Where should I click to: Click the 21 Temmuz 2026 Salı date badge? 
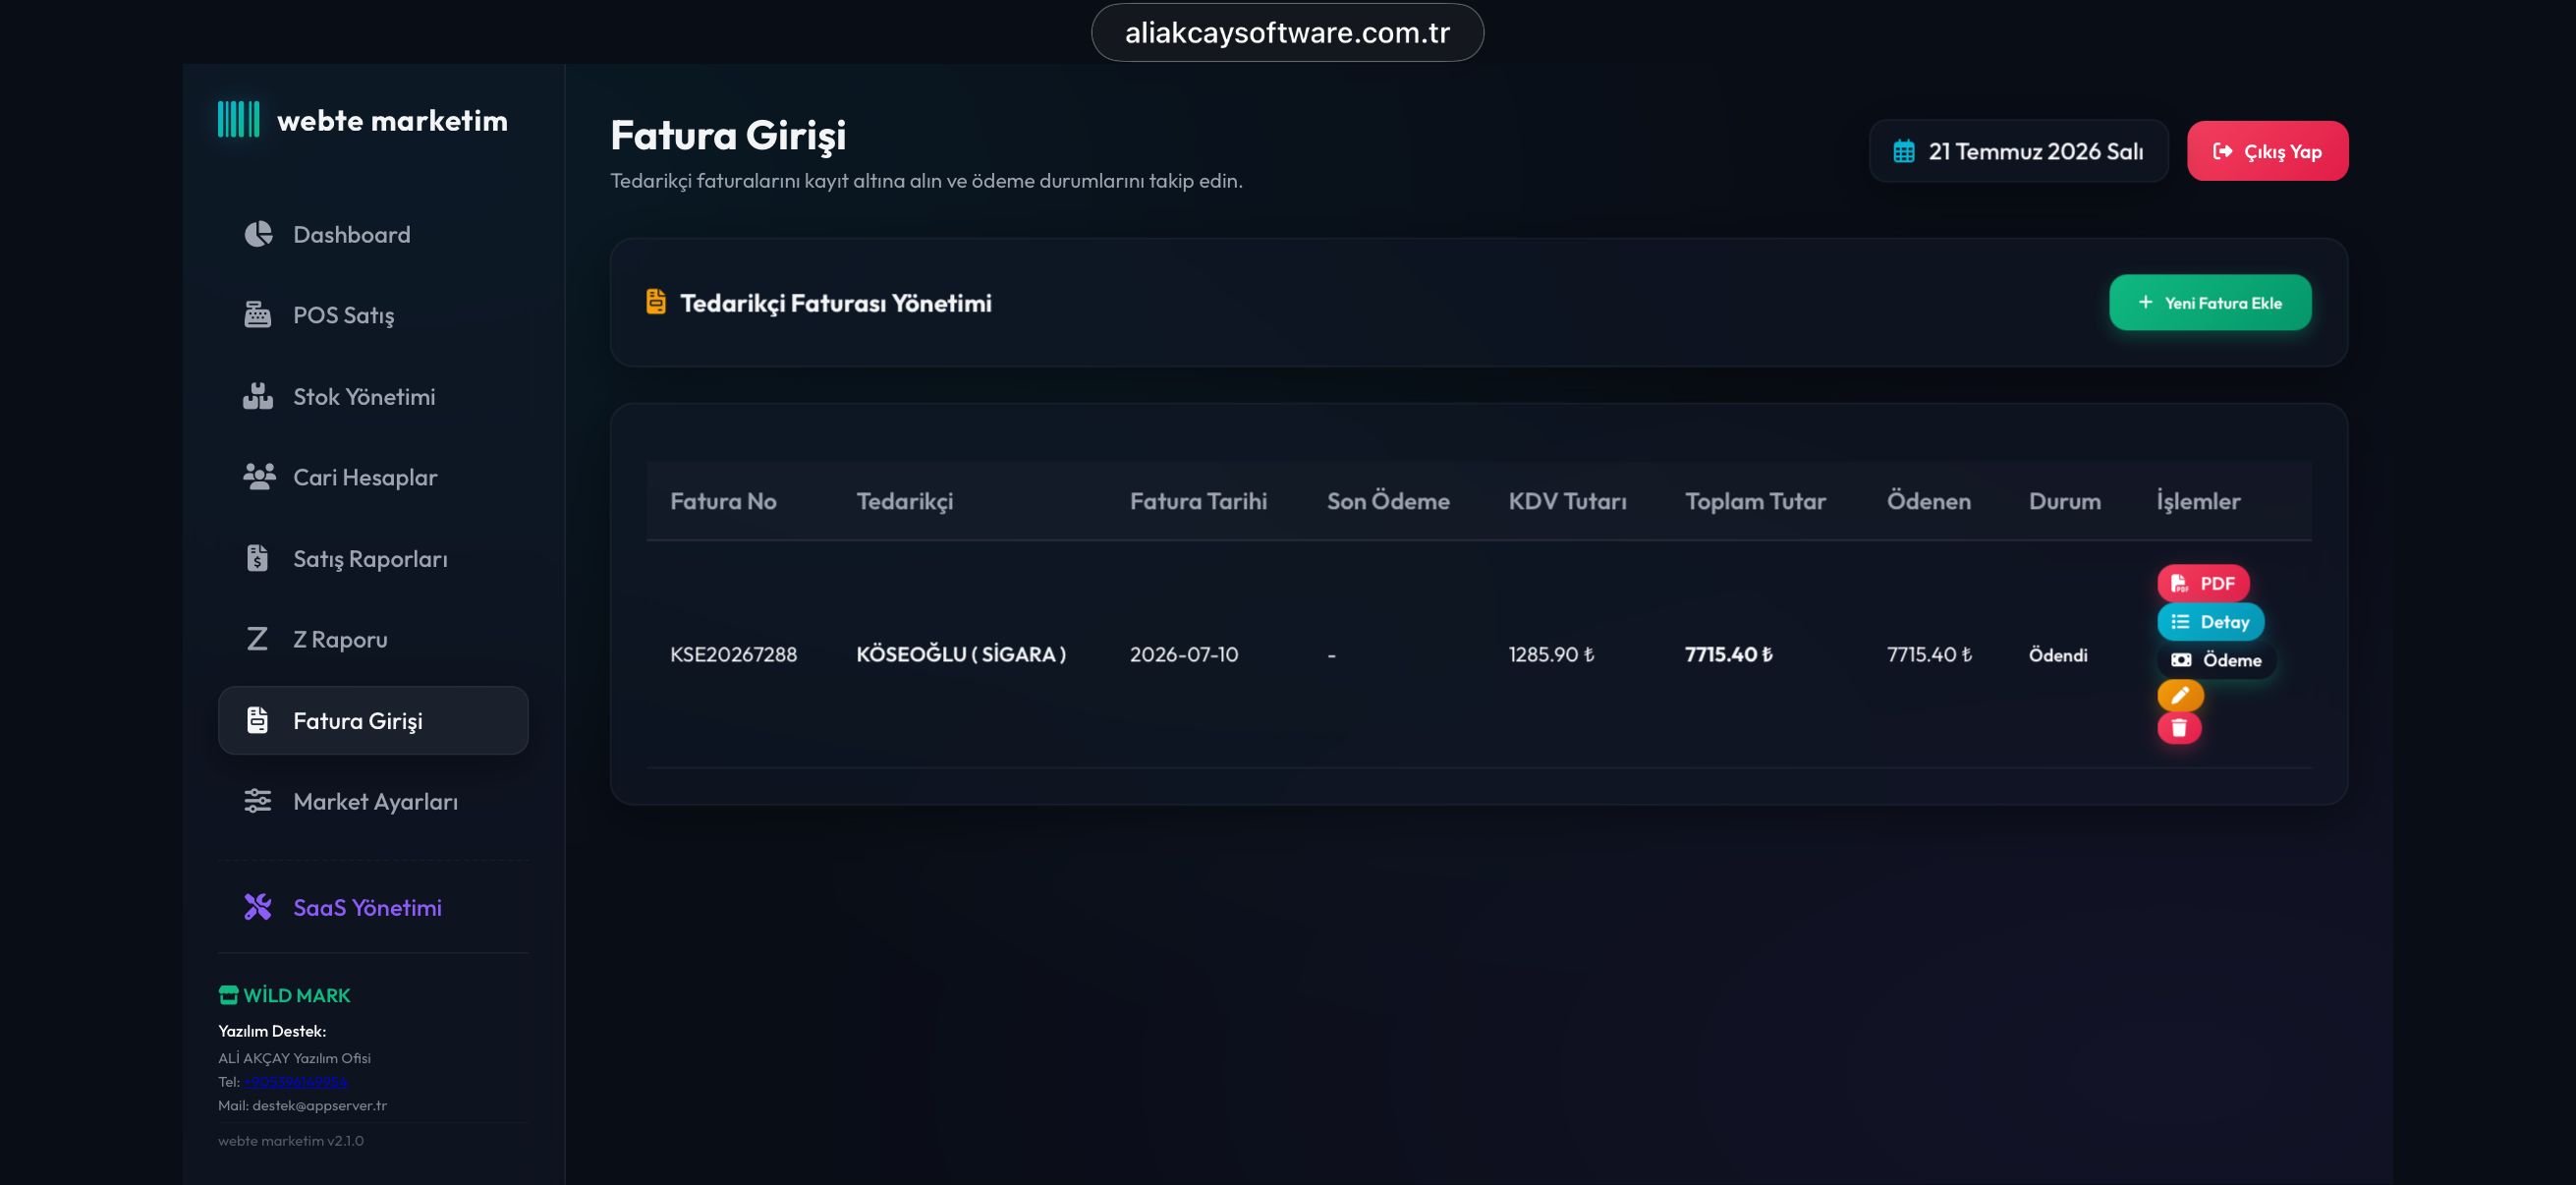pos(2018,151)
